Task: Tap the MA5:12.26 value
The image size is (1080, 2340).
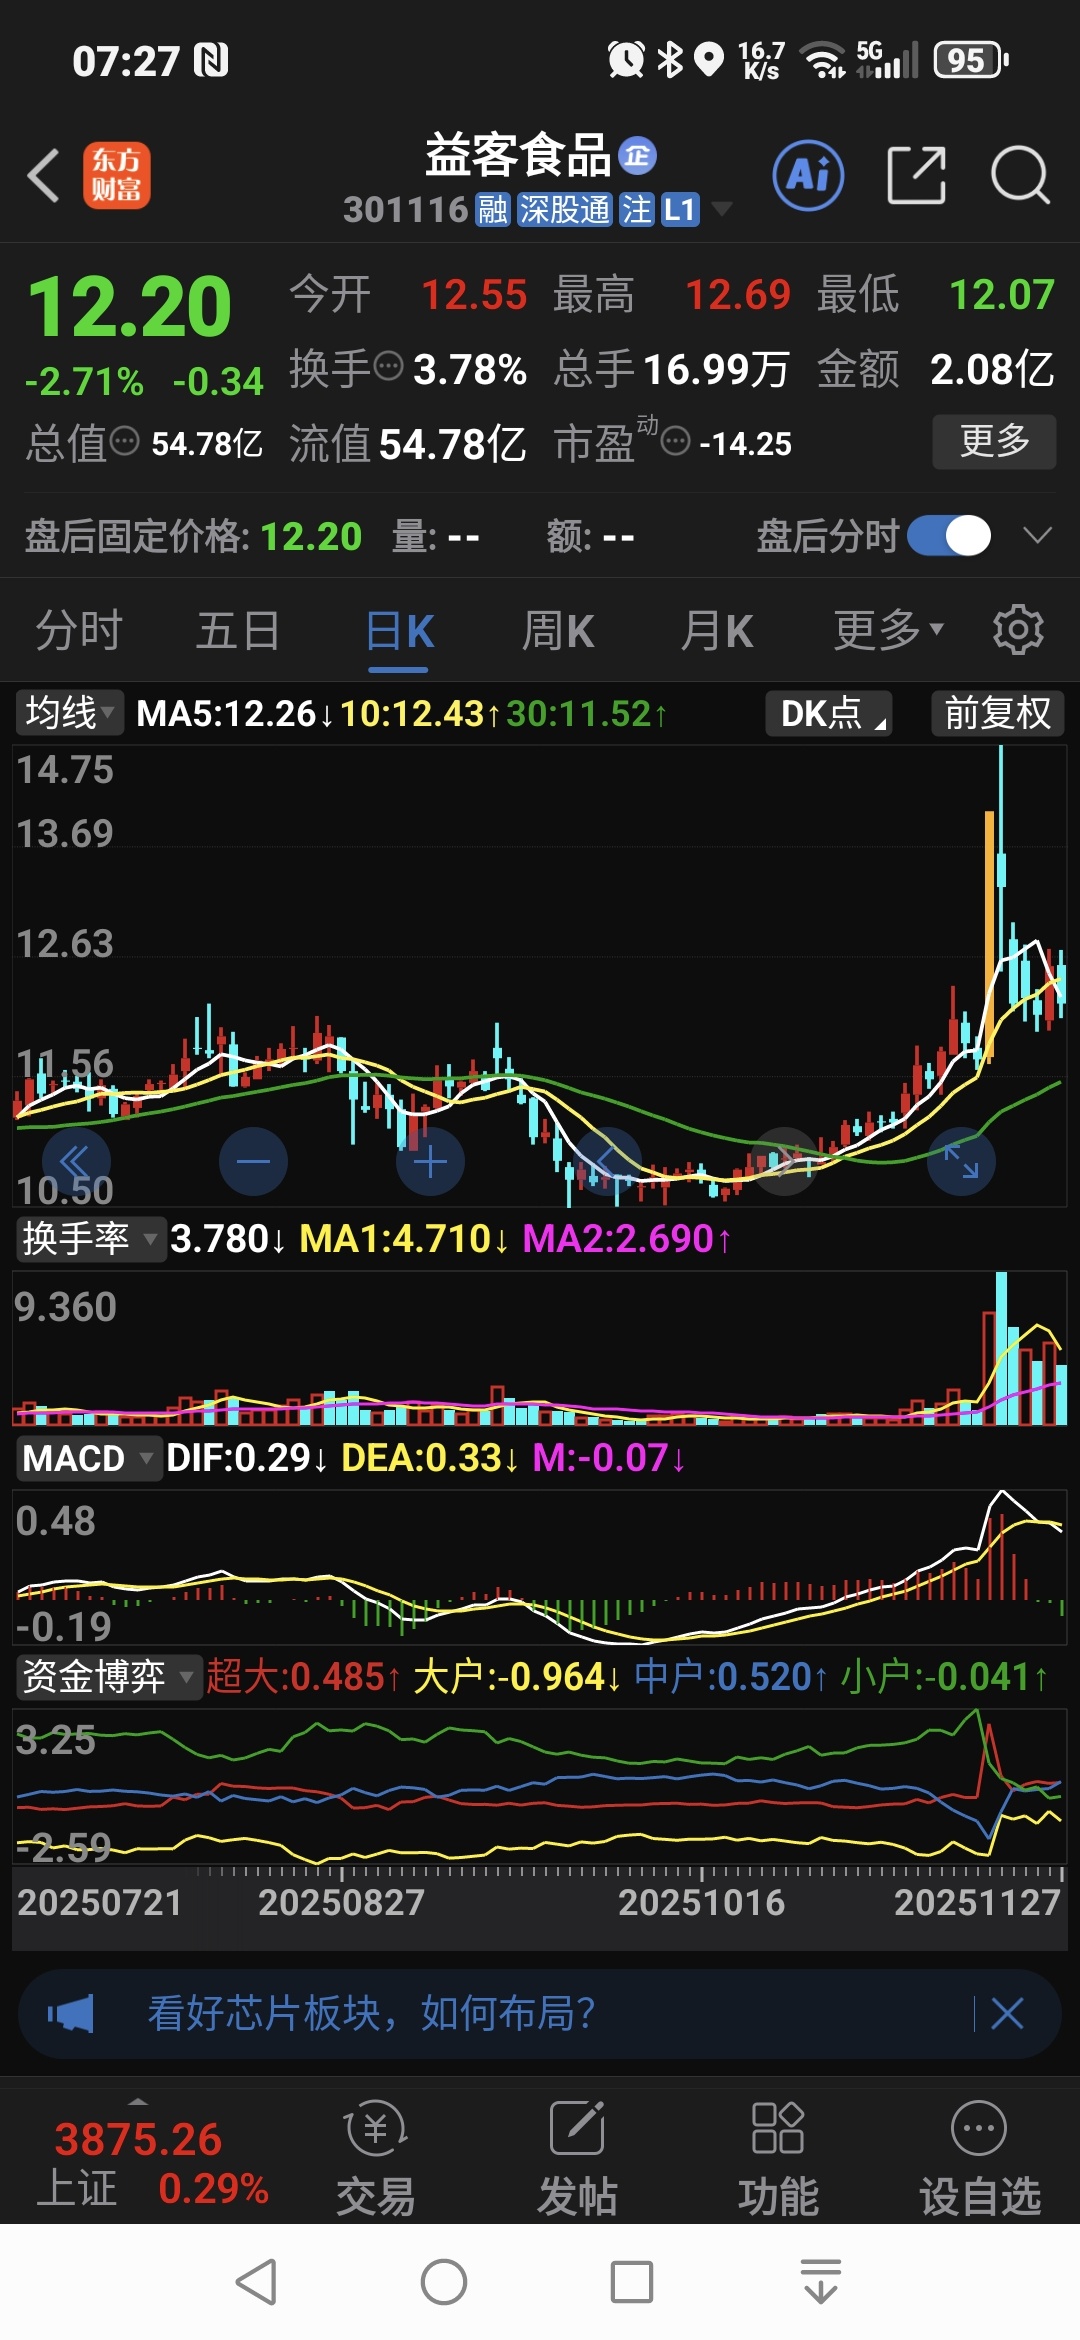Action: click(235, 714)
